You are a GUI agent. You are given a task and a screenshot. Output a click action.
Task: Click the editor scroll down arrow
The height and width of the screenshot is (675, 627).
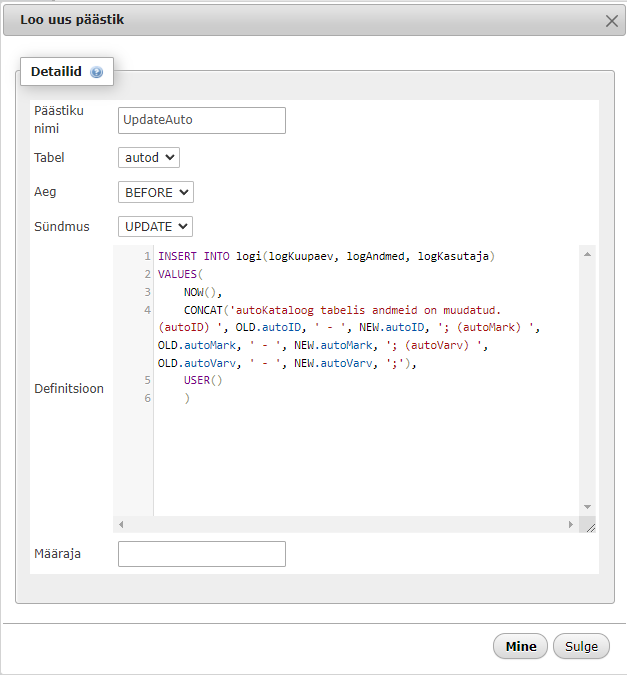pyautogui.click(x=587, y=507)
